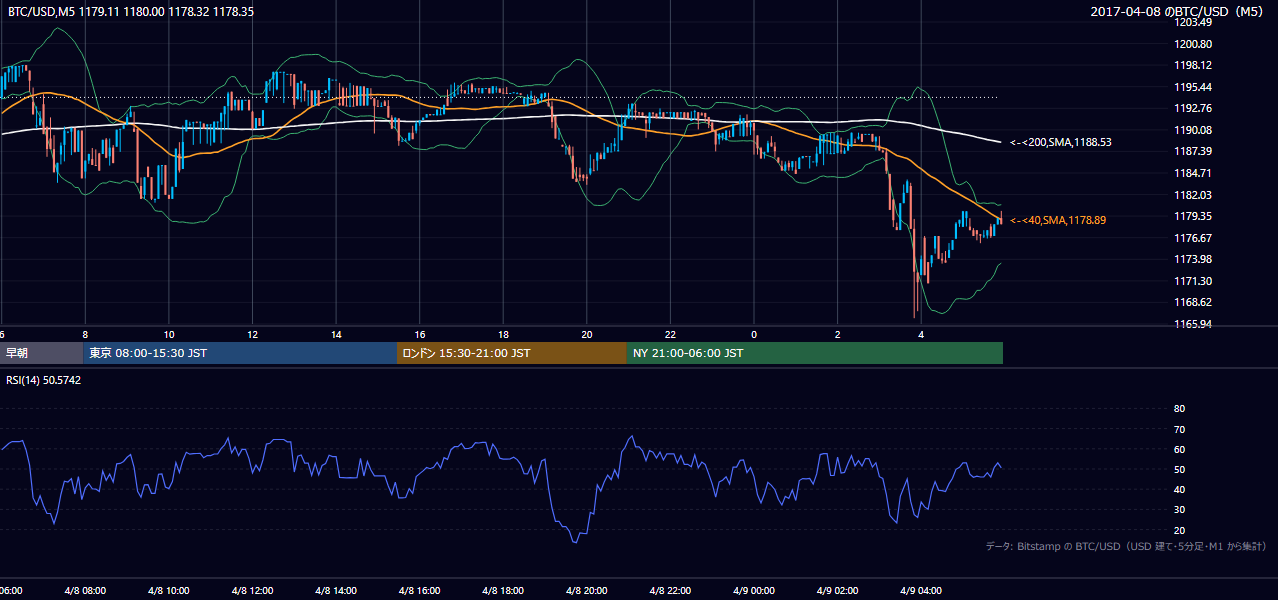Click RSI scale label 30
The image size is (1278, 600).
point(1179,510)
